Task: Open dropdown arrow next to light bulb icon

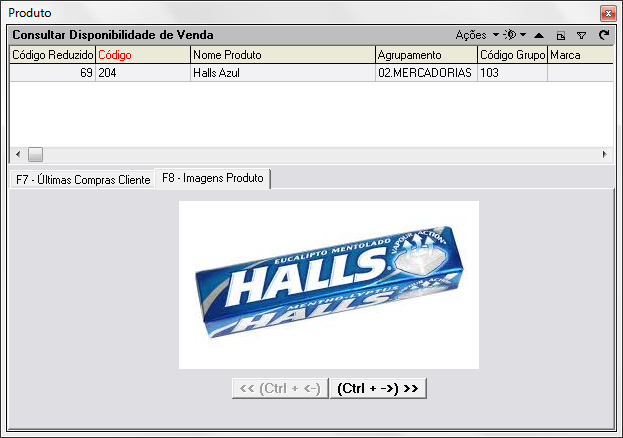Action: pyautogui.click(x=523, y=35)
